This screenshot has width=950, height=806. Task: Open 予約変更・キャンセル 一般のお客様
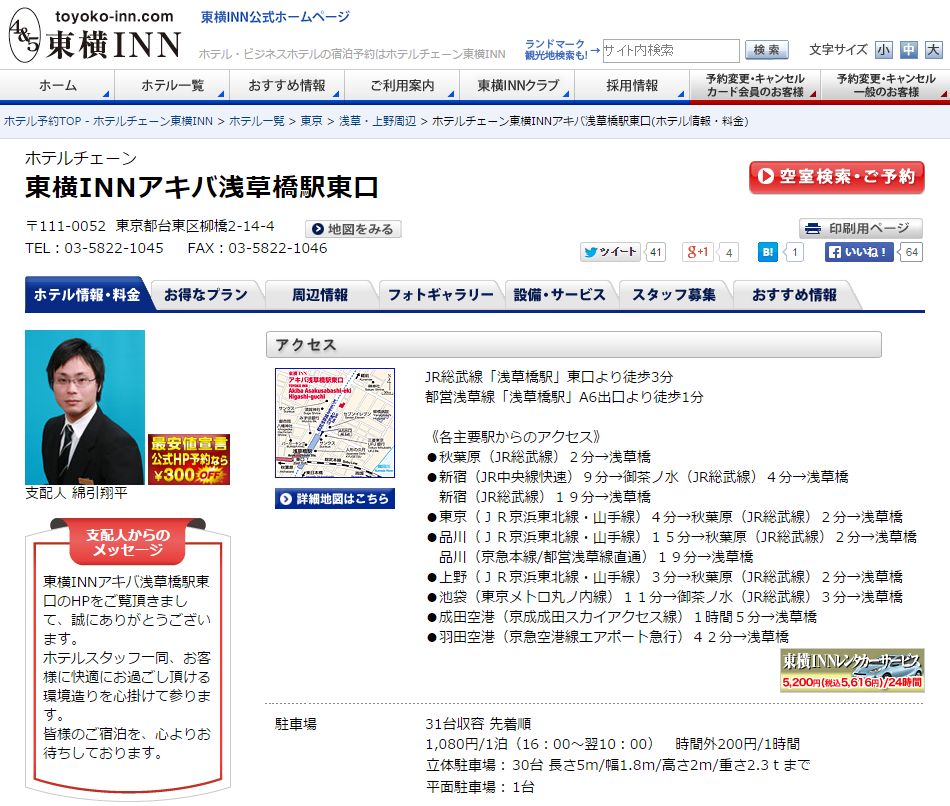(x=885, y=85)
